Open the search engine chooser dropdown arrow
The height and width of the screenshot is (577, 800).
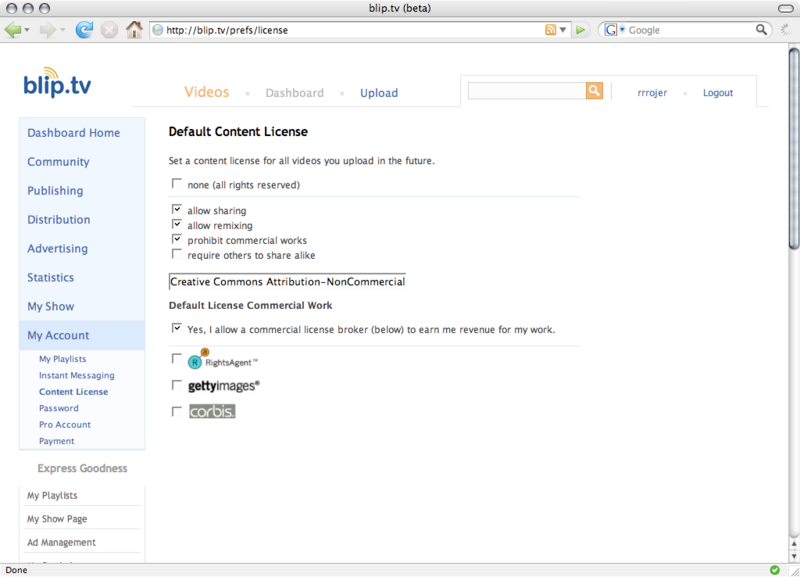pyautogui.click(x=622, y=30)
